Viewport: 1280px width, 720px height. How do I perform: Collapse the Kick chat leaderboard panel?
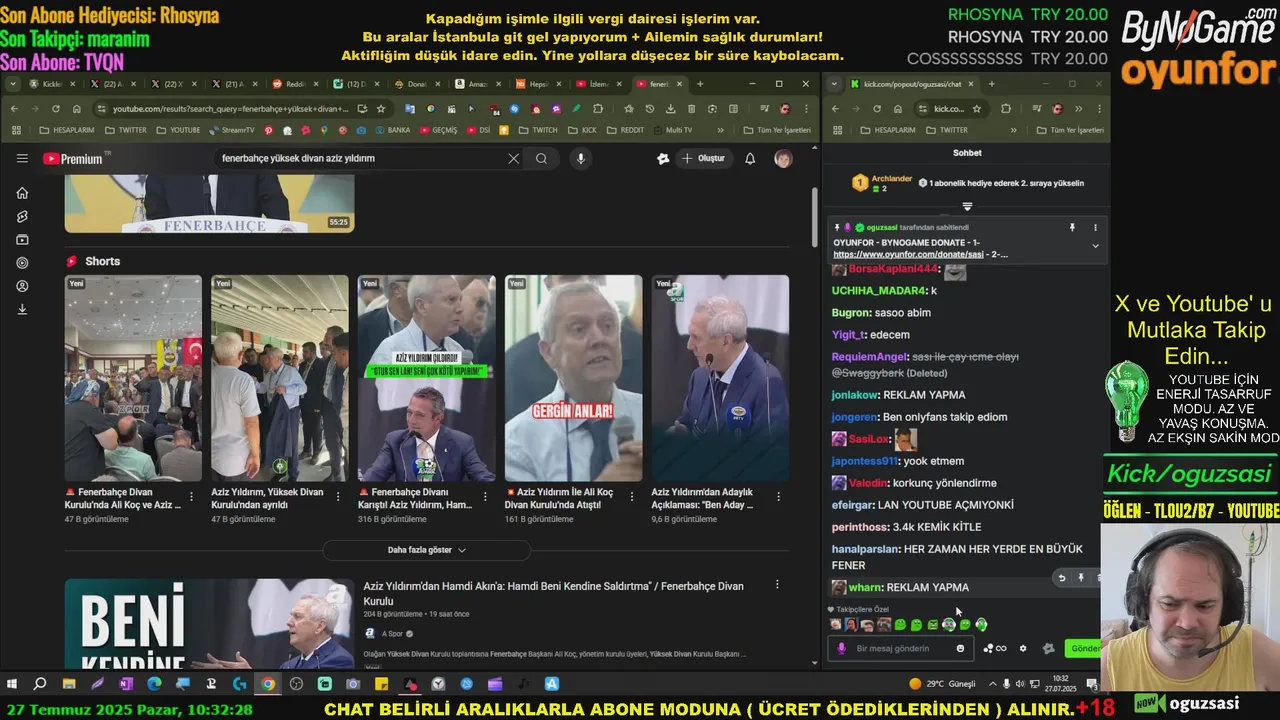tap(967, 206)
